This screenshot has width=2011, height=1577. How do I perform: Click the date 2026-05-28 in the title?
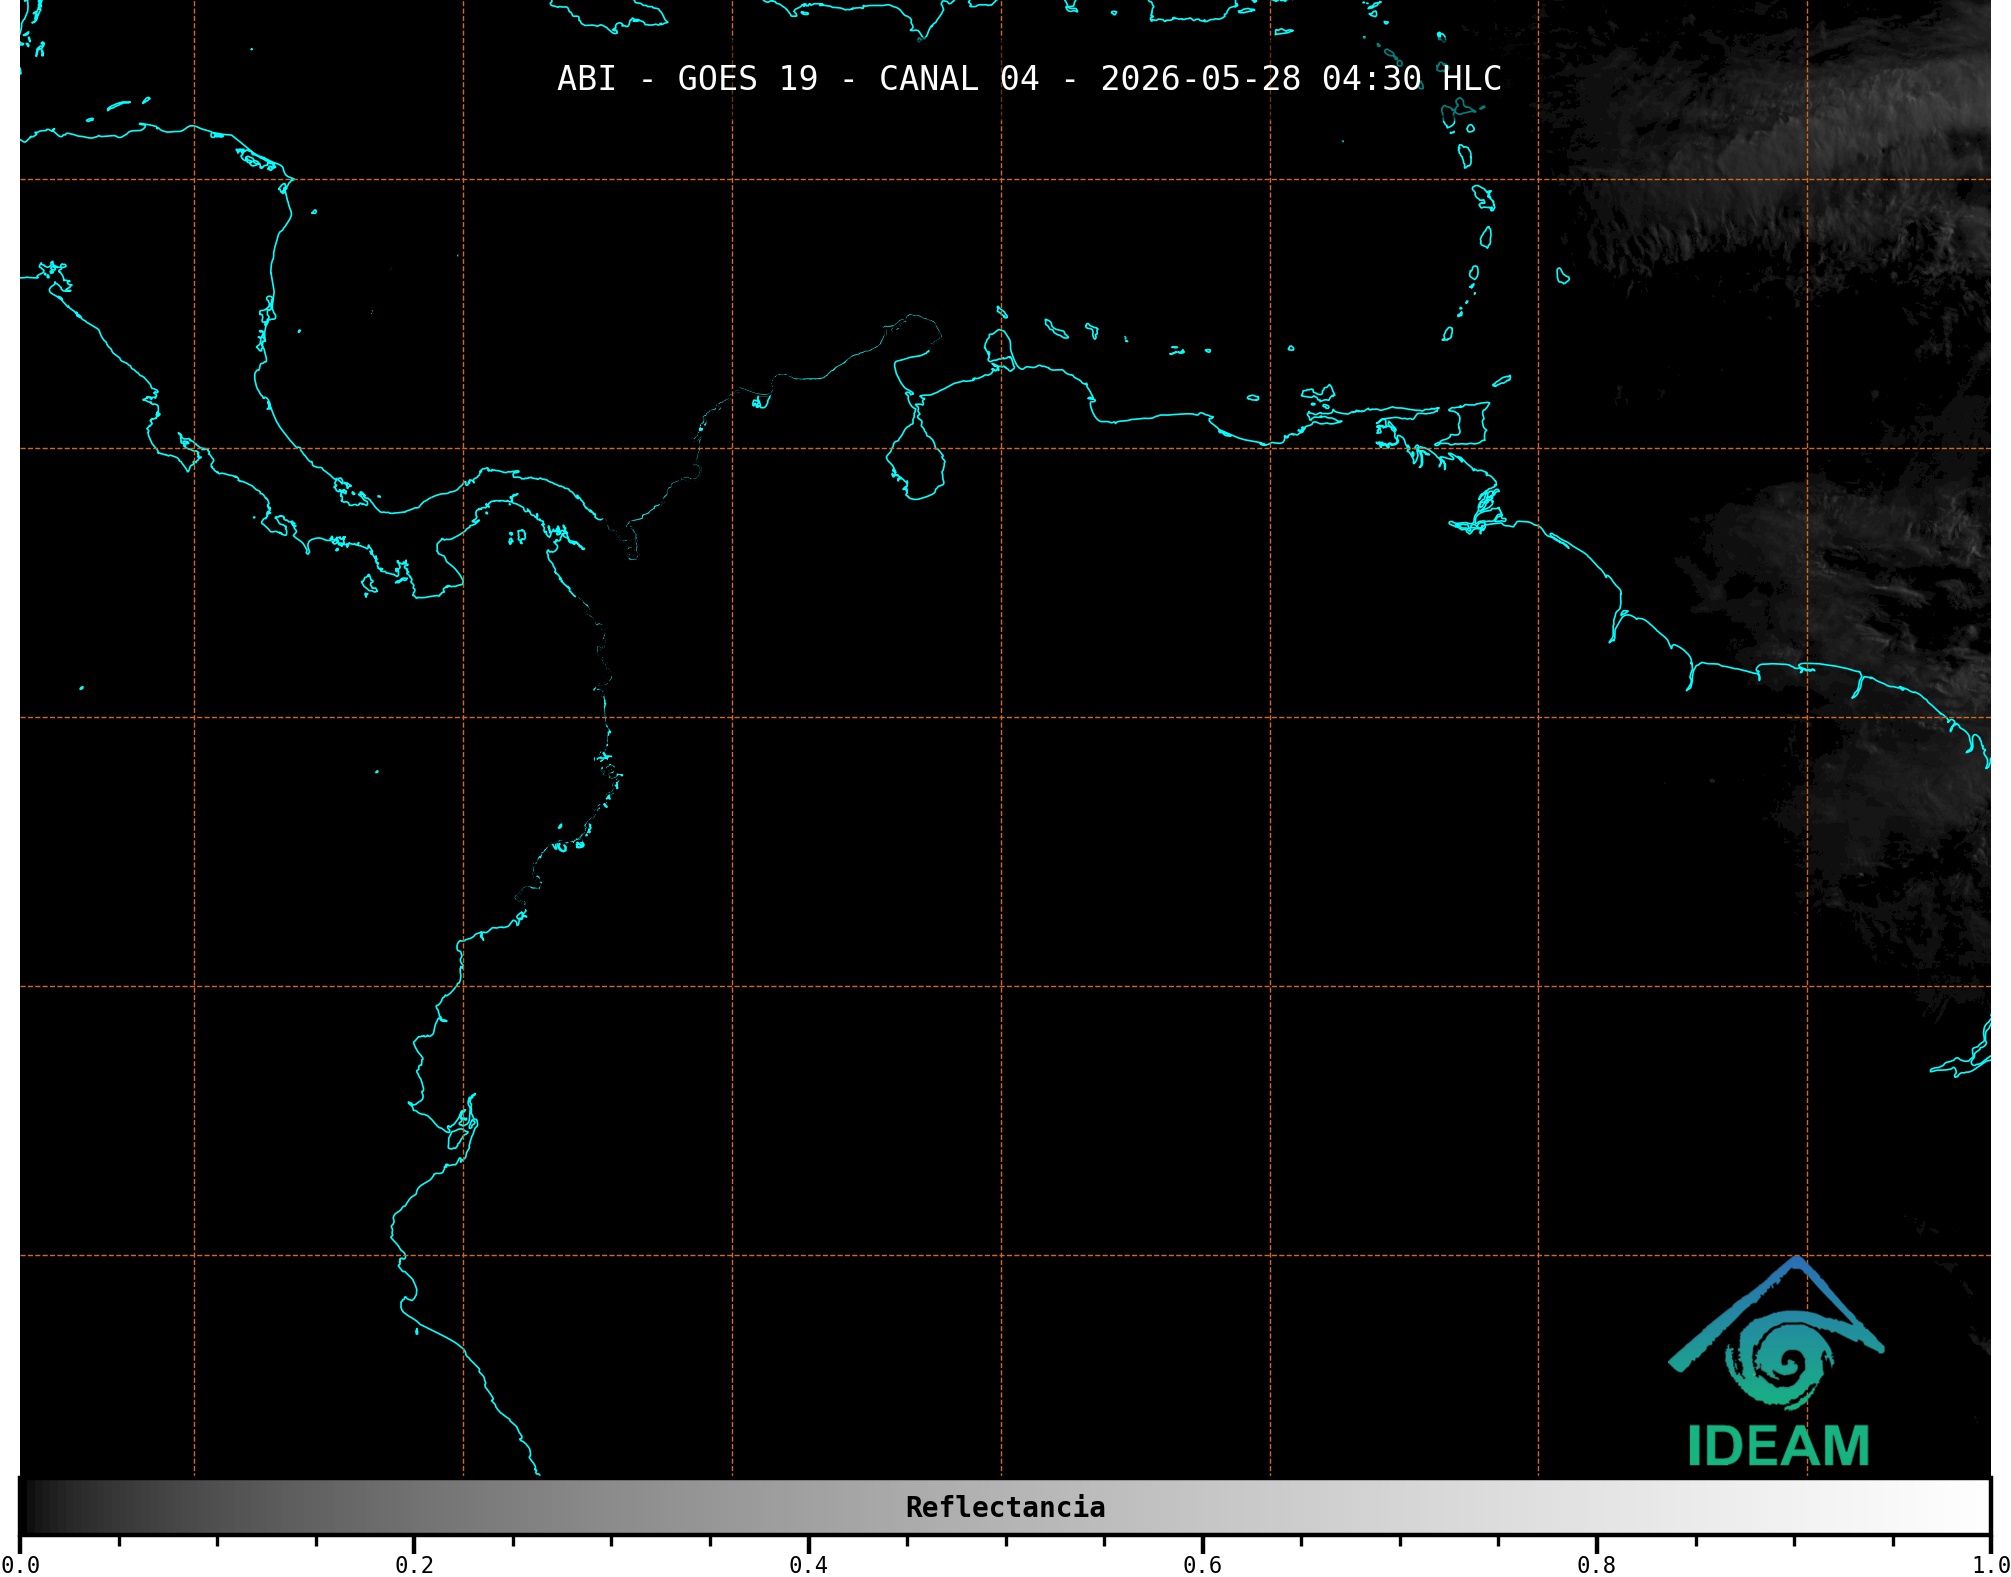tap(1200, 79)
